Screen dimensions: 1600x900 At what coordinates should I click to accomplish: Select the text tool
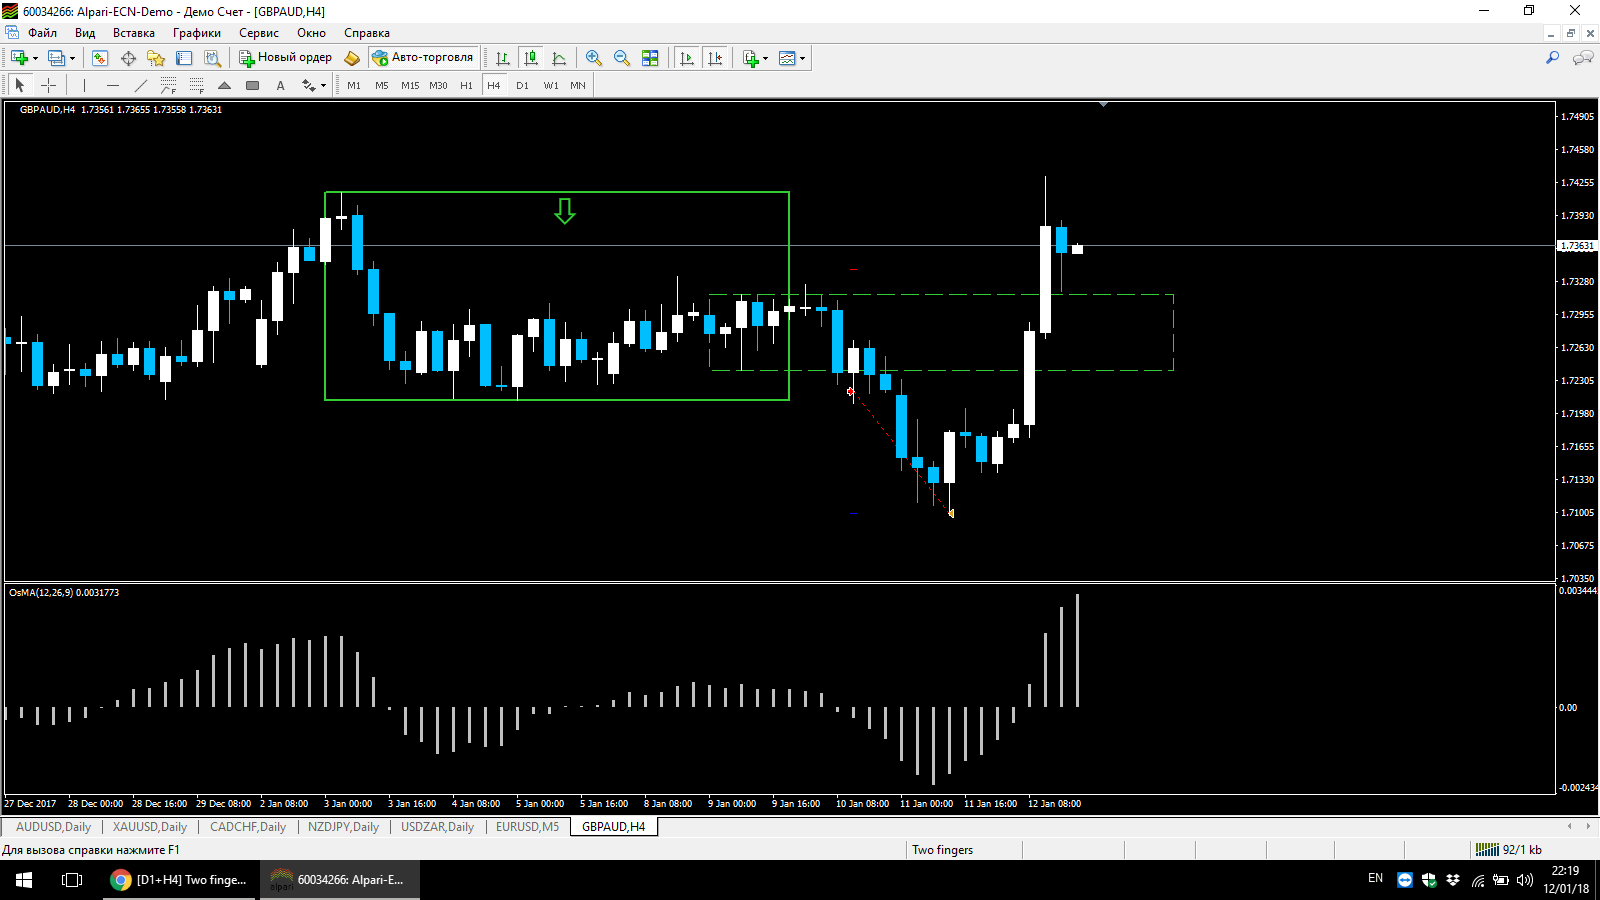[x=281, y=85]
